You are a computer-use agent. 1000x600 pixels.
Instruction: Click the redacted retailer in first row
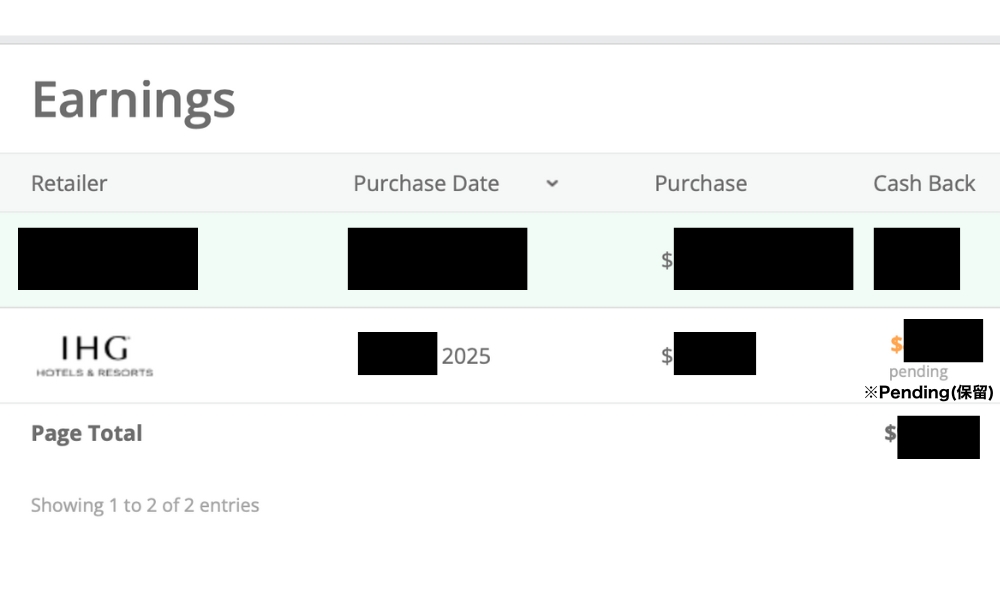108,259
